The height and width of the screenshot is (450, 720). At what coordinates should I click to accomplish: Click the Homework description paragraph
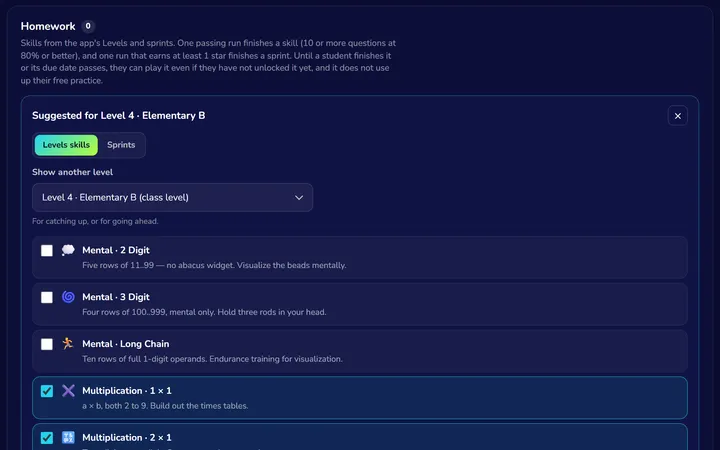tap(208, 62)
